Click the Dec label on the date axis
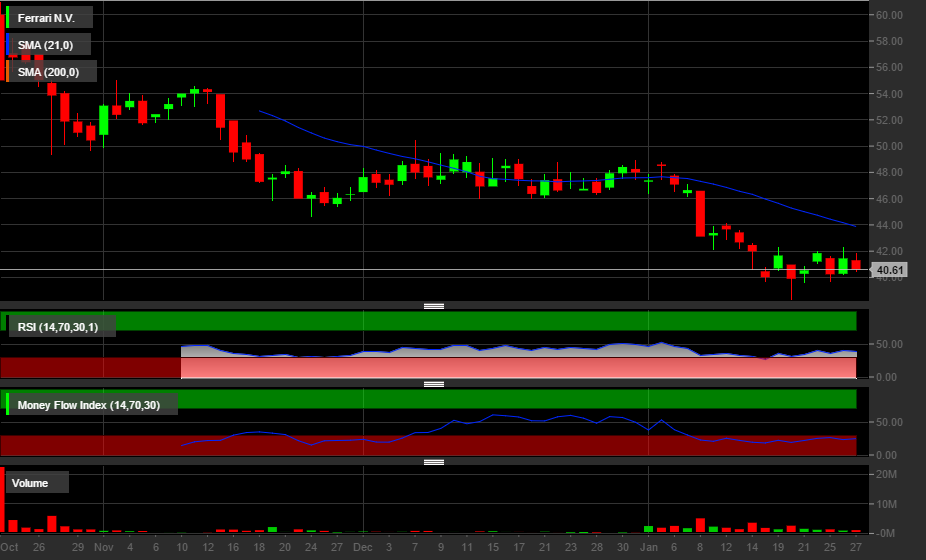926x560 pixels. (363, 547)
